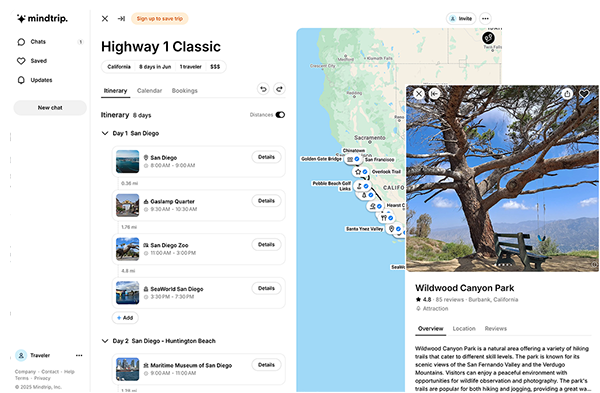Switch to the Reviews tab
This screenshot has height=393, width=600.
click(x=496, y=329)
